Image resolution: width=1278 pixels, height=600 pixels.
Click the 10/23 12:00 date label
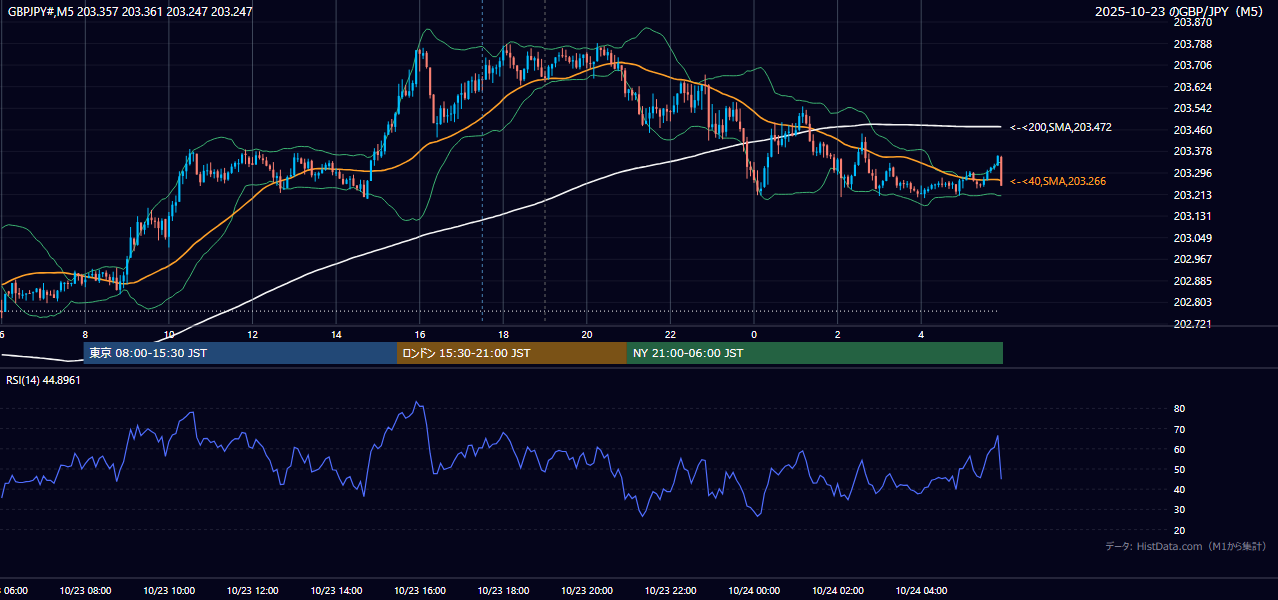pyautogui.click(x=252, y=591)
